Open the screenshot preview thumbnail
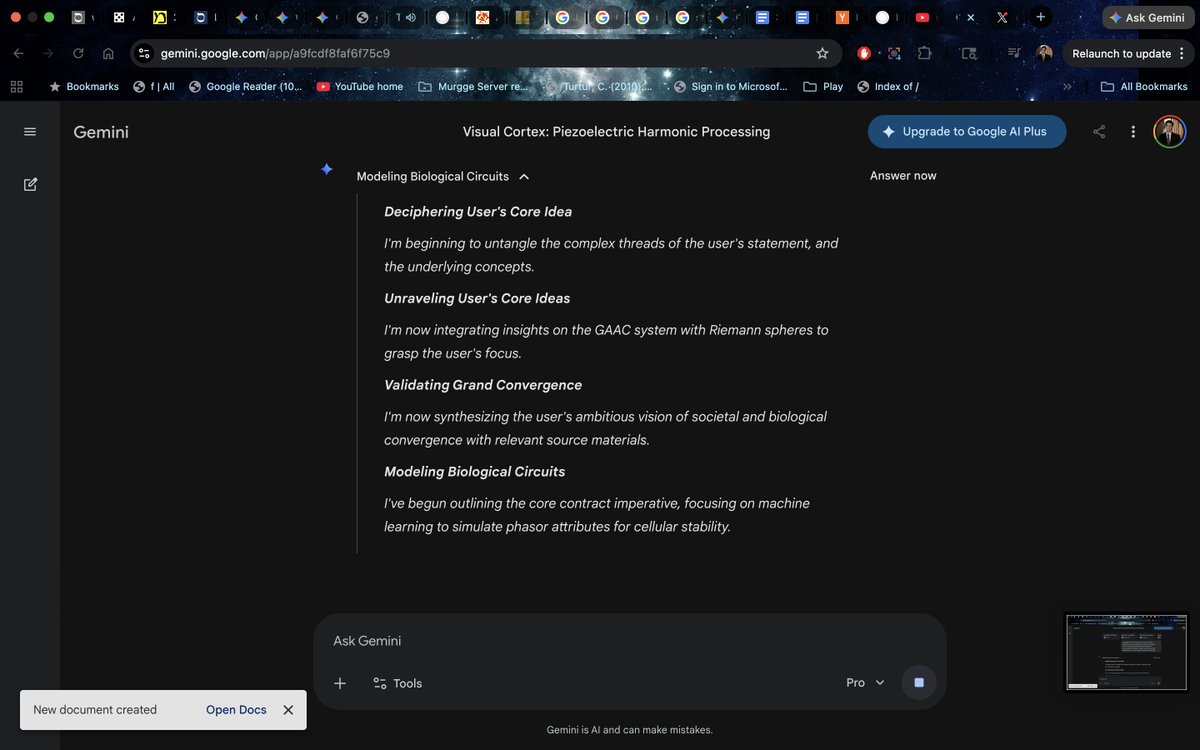Image resolution: width=1200 pixels, height=750 pixels. [x=1127, y=652]
